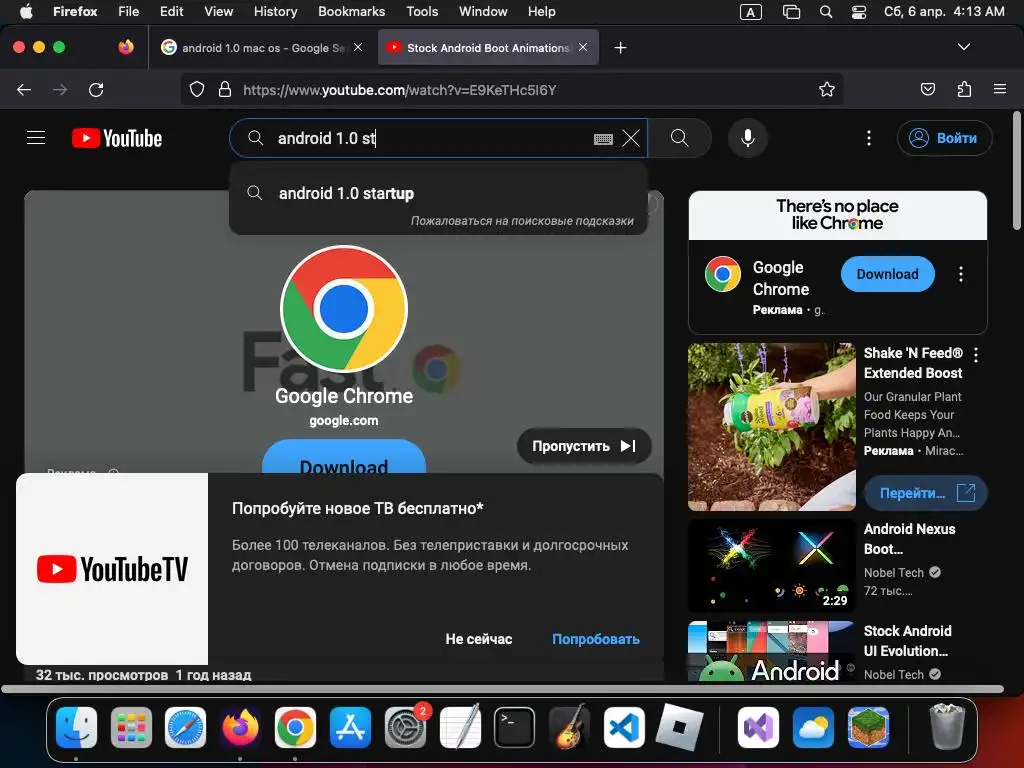Image resolution: width=1024 pixels, height=768 pixels.
Task: Open the Apple menu
Action: (x=26, y=11)
